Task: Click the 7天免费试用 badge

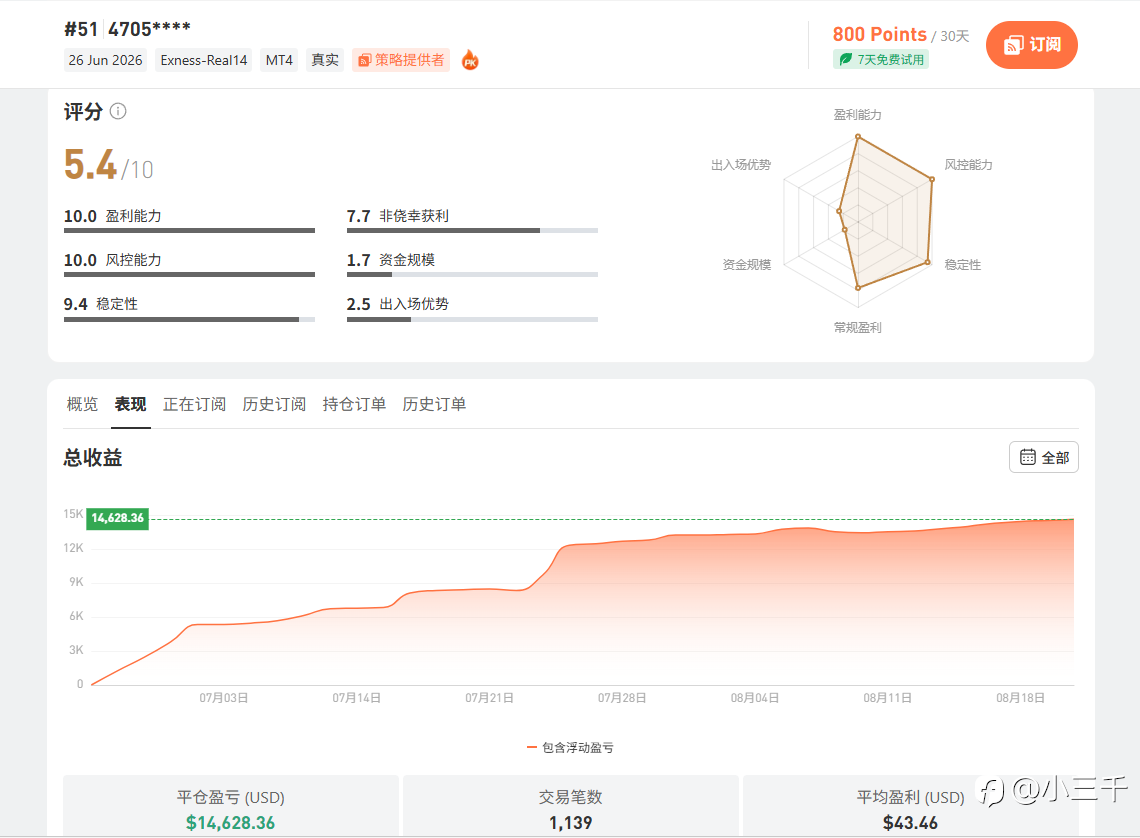Action: [881, 60]
